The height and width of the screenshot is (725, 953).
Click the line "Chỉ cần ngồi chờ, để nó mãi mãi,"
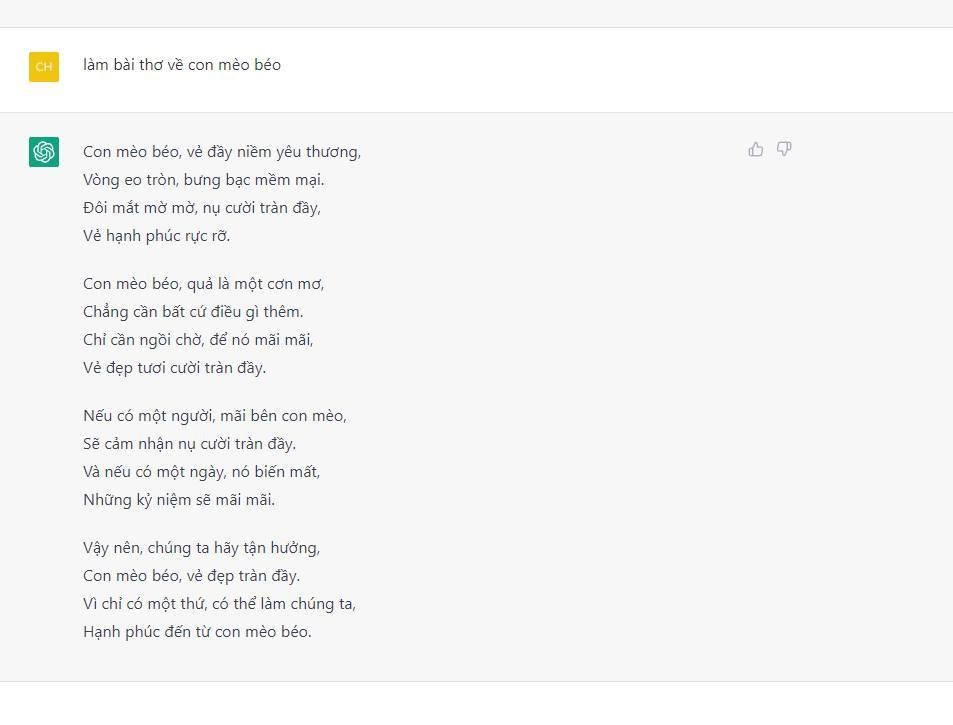pos(198,340)
